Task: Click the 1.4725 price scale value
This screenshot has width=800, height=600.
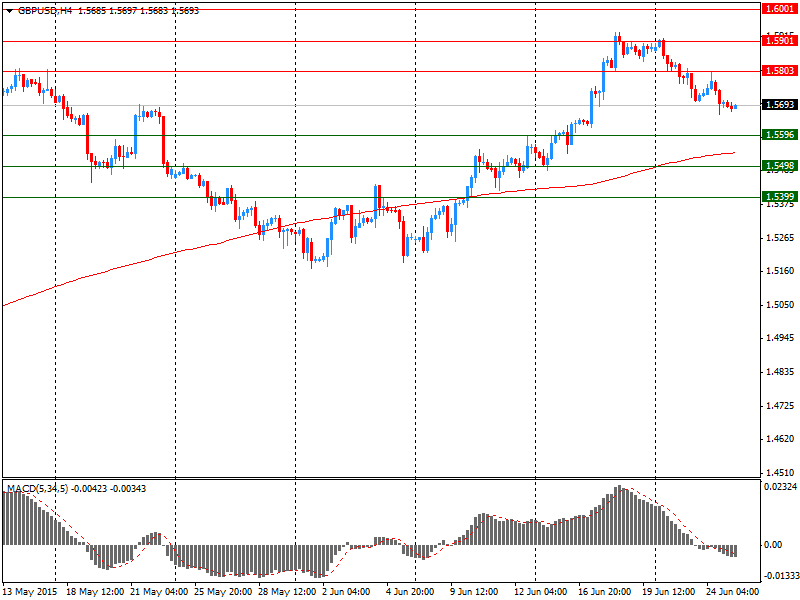Action: [x=781, y=406]
